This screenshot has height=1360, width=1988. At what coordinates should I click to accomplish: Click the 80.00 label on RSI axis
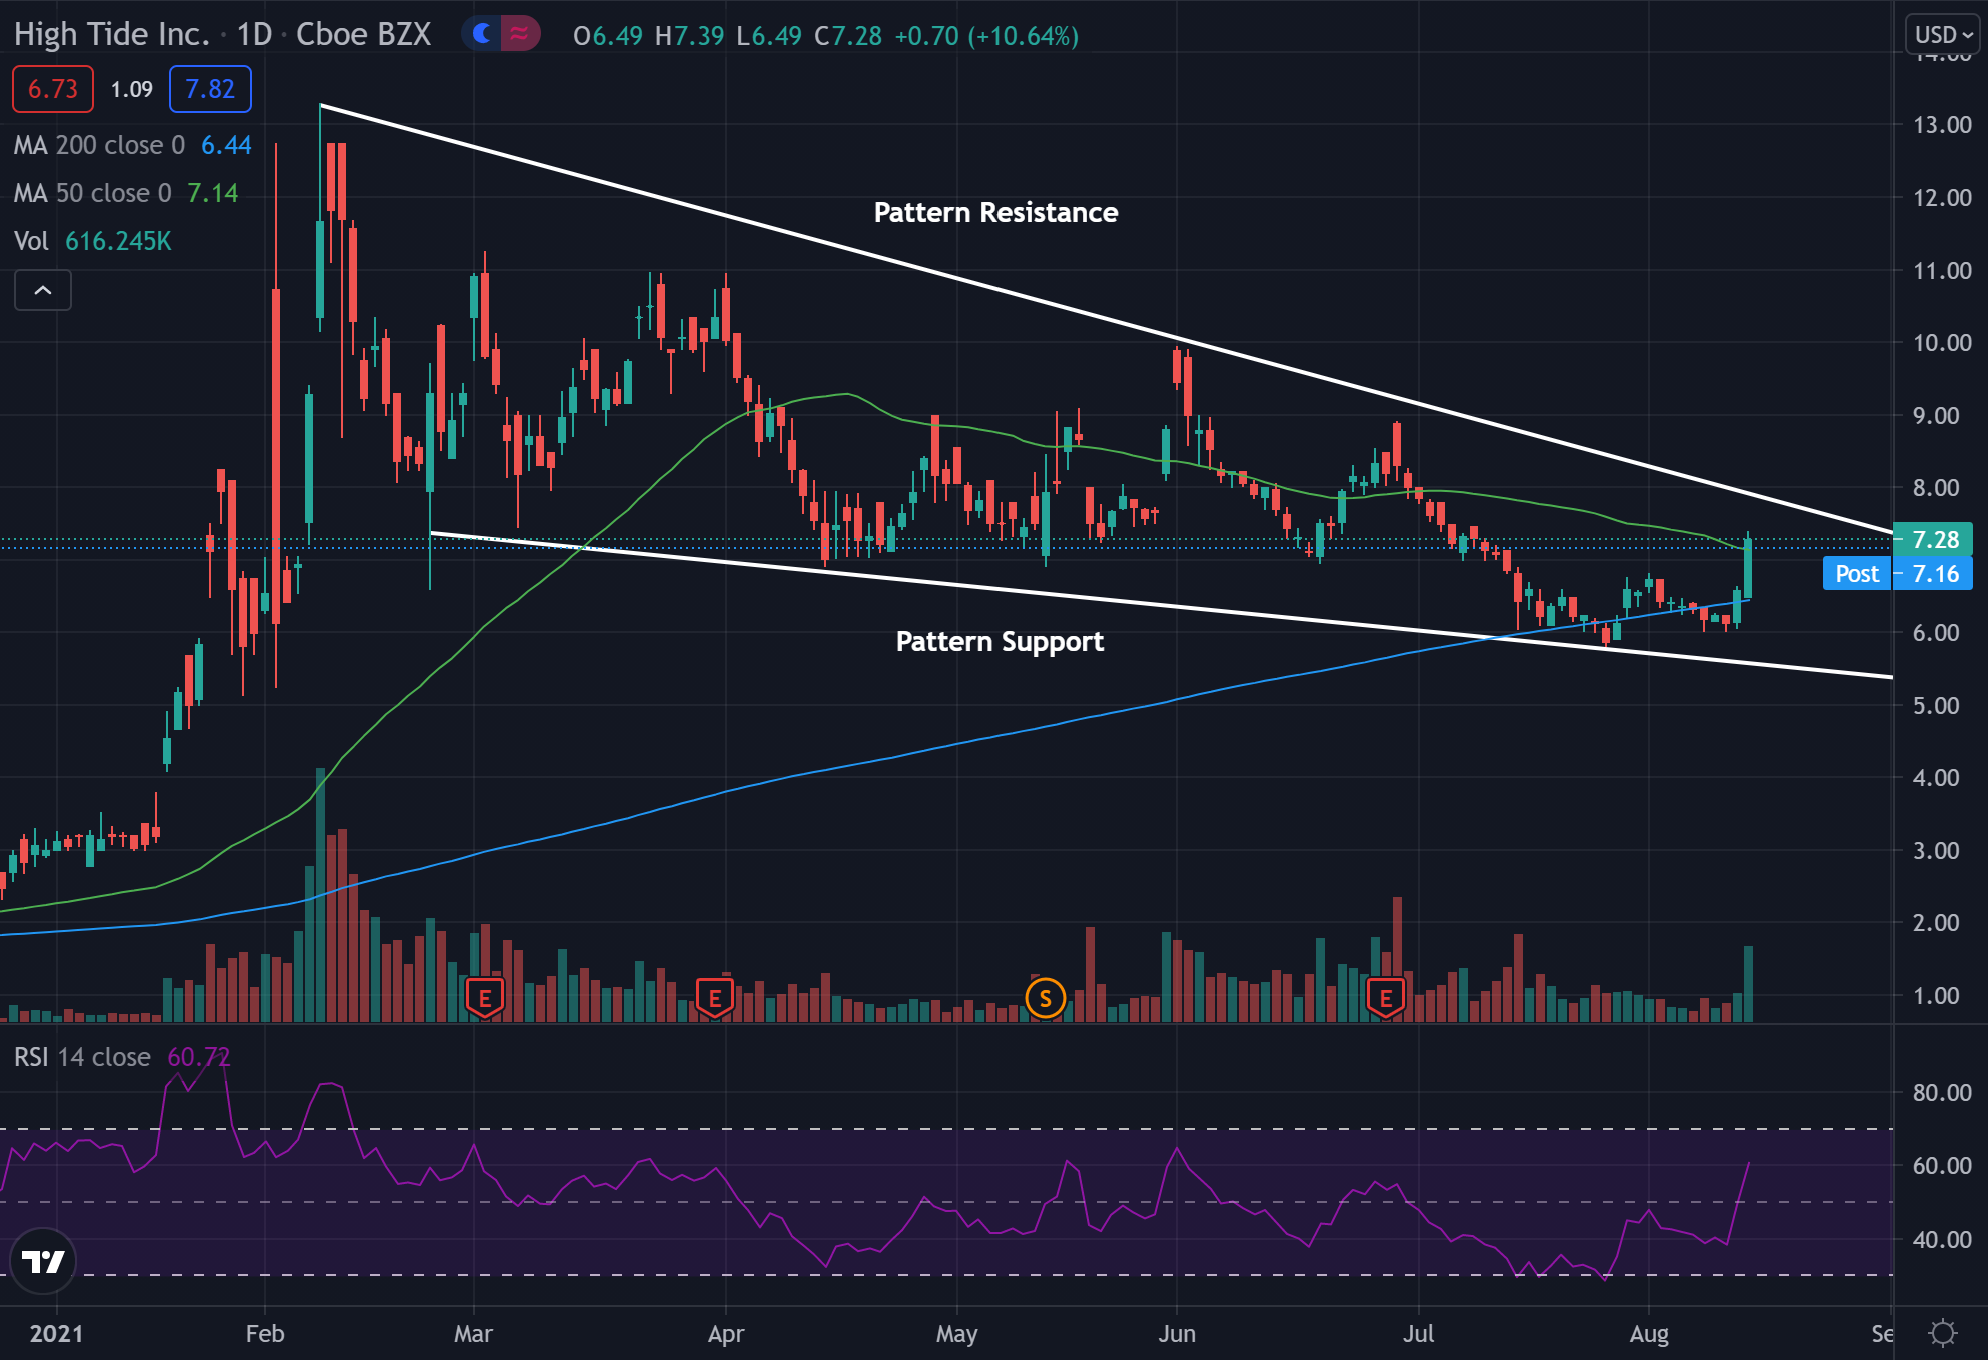click(x=1942, y=1093)
